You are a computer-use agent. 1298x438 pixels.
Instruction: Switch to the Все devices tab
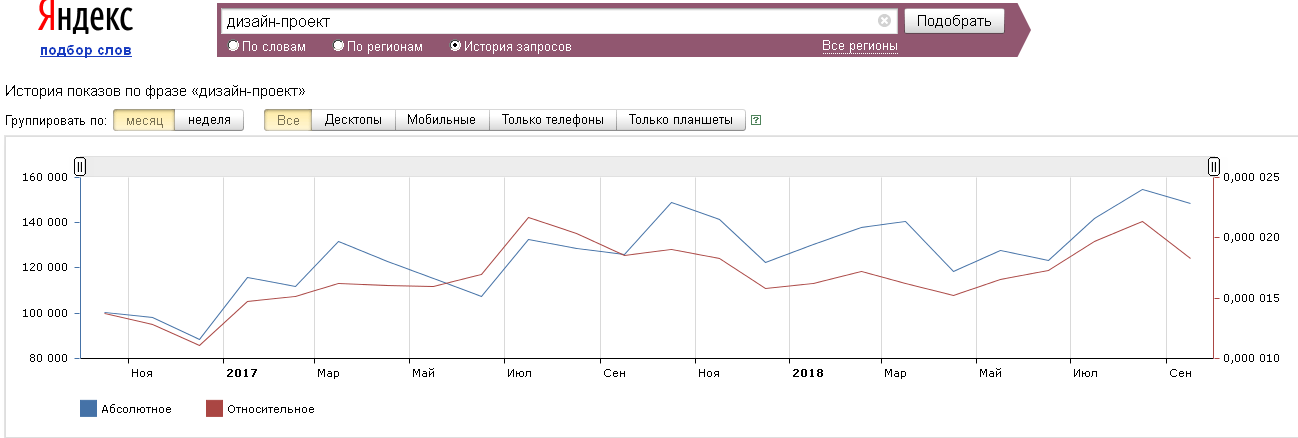point(288,120)
